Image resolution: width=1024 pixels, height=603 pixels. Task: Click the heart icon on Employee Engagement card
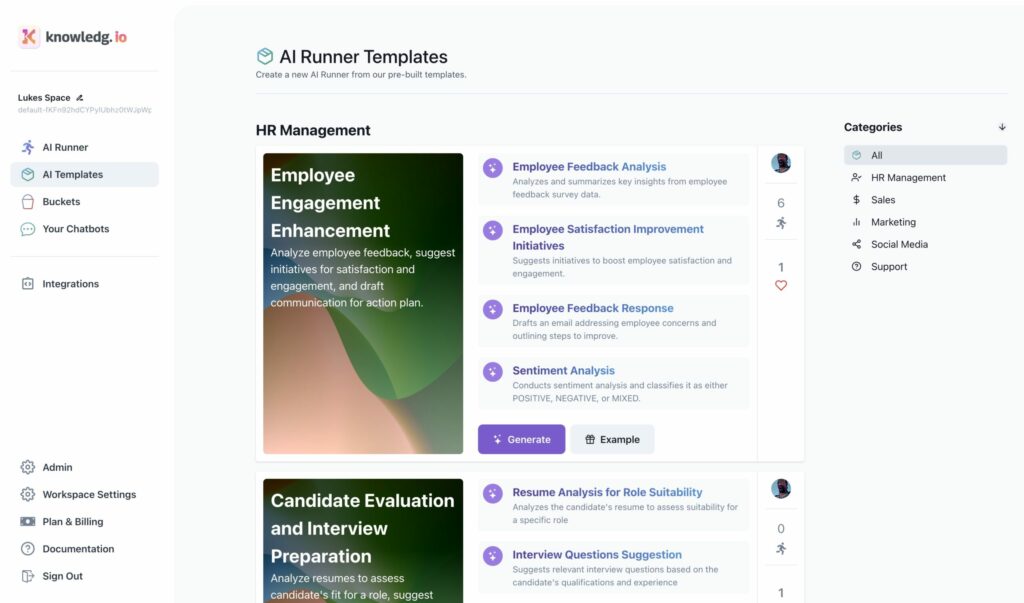pos(781,285)
